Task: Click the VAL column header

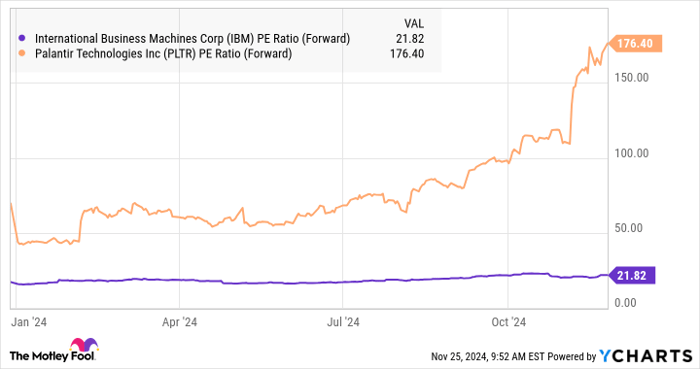Action: coord(414,24)
